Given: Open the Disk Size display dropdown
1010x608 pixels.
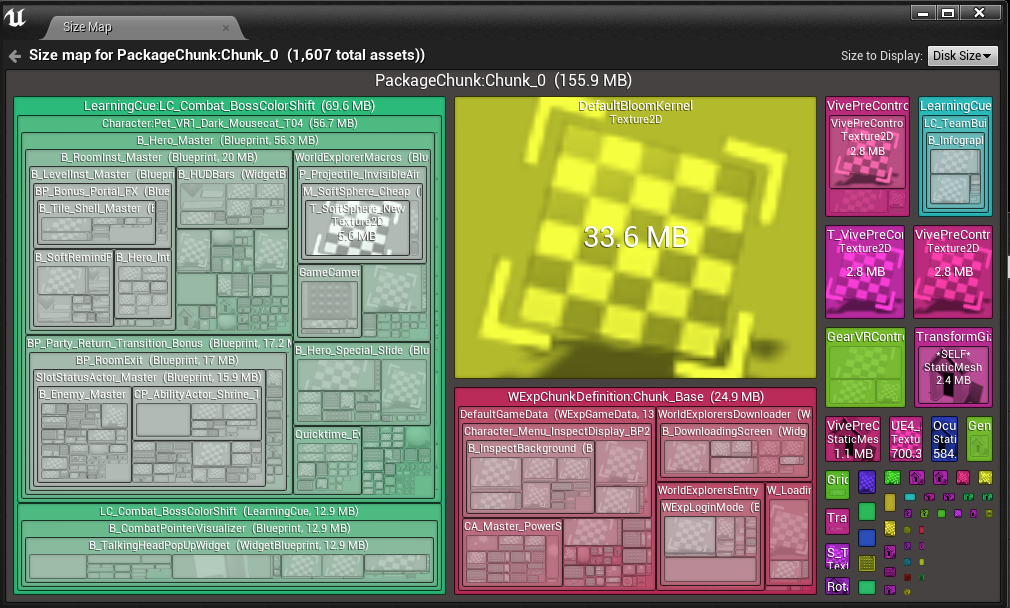Looking at the screenshot, I should pyautogui.click(x=961, y=56).
